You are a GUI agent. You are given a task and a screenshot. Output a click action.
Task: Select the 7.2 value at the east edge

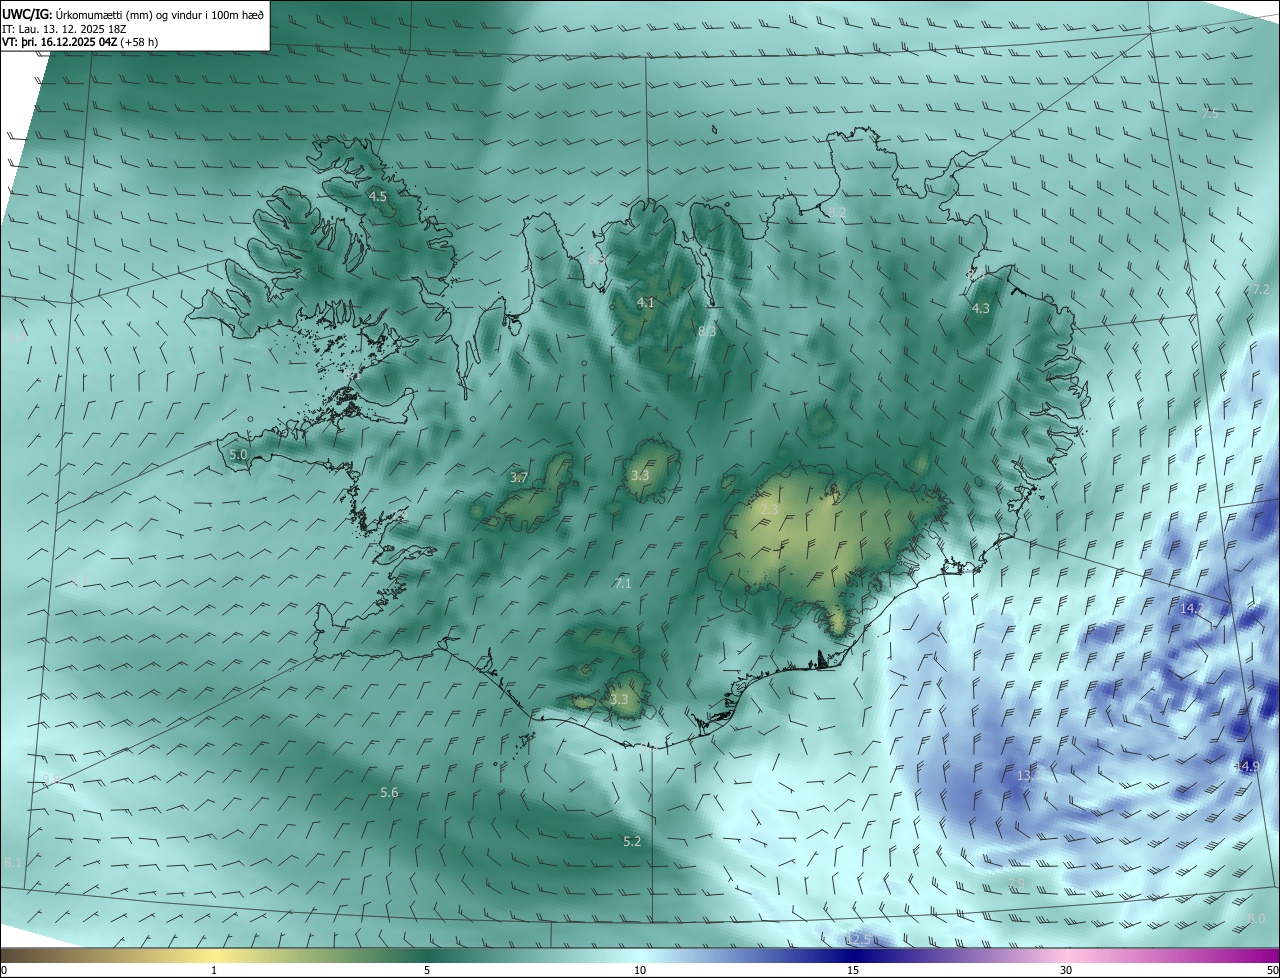(x=1261, y=289)
